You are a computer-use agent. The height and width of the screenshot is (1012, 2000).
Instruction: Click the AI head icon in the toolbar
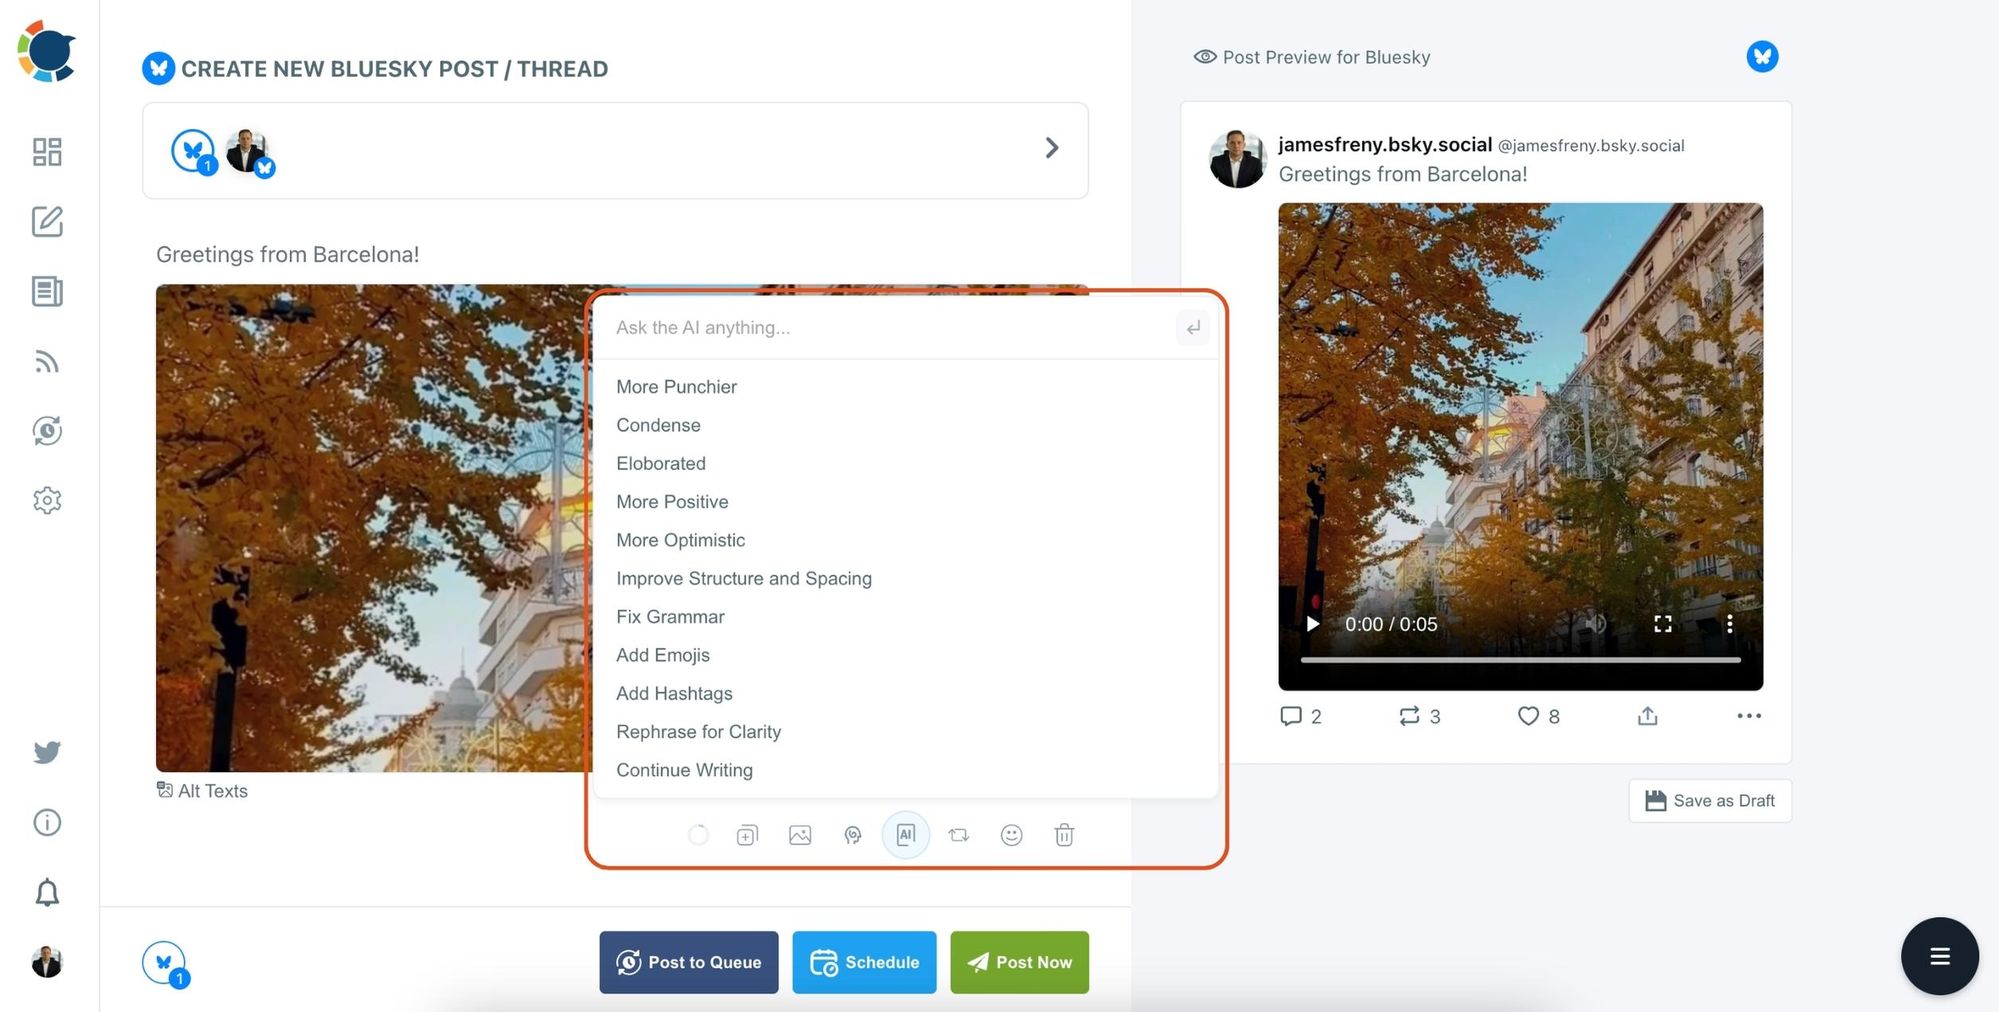pyautogui.click(x=853, y=835)
